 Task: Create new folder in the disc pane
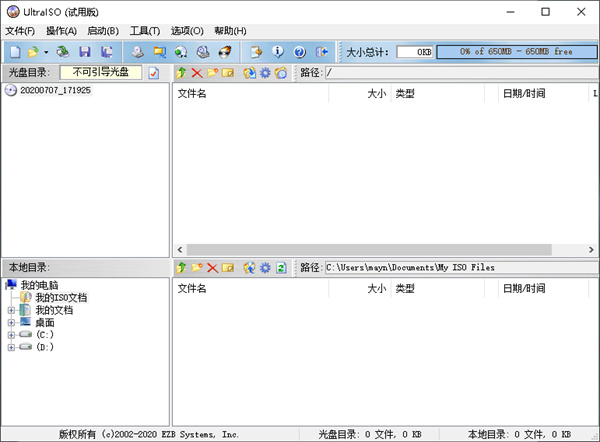(x=213, y=72)
